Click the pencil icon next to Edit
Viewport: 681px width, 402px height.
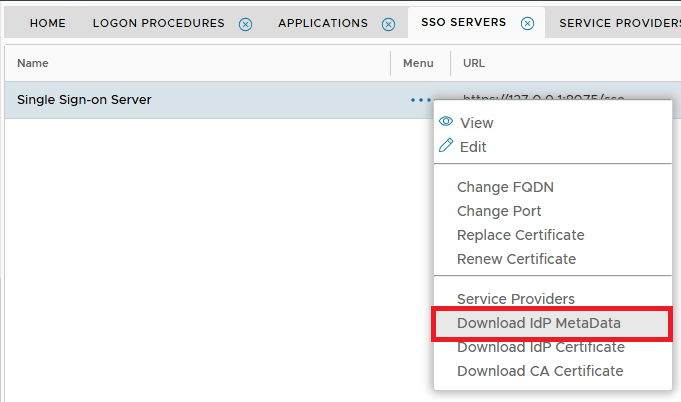[446, 146]
